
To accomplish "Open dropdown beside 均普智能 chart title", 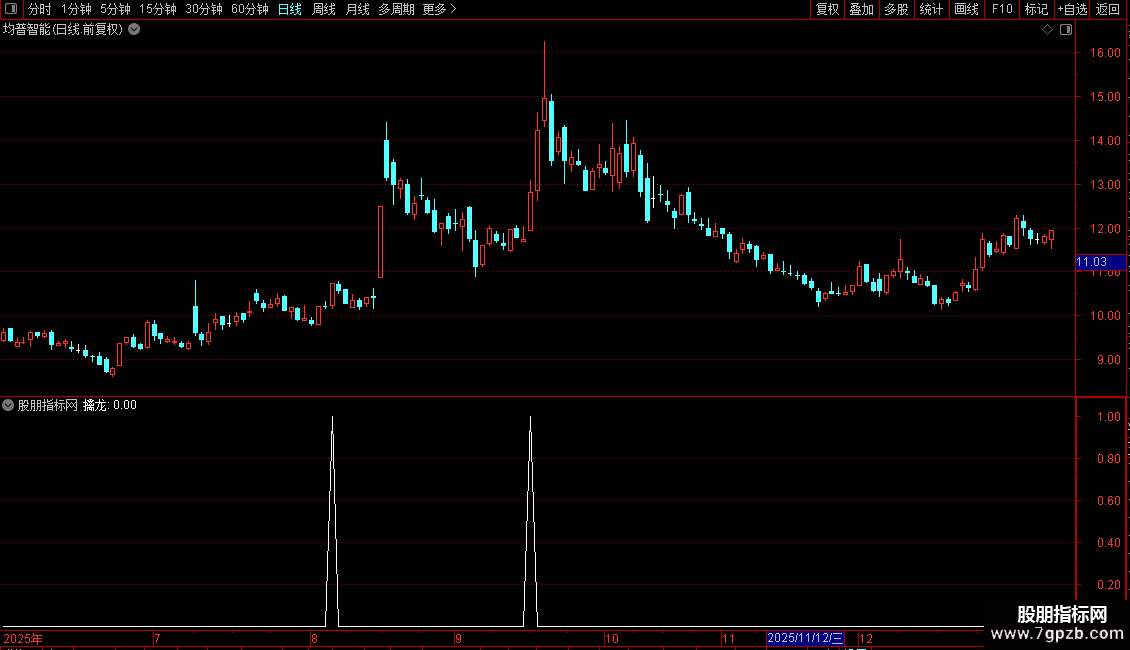I will 134,30.
